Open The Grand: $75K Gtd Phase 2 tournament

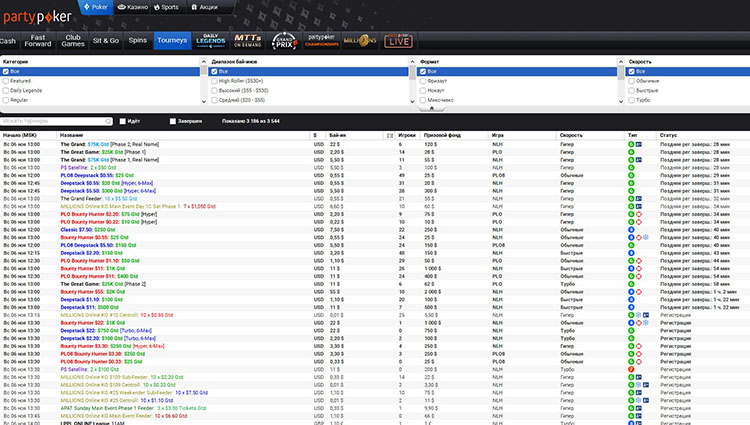coord(110,144)
